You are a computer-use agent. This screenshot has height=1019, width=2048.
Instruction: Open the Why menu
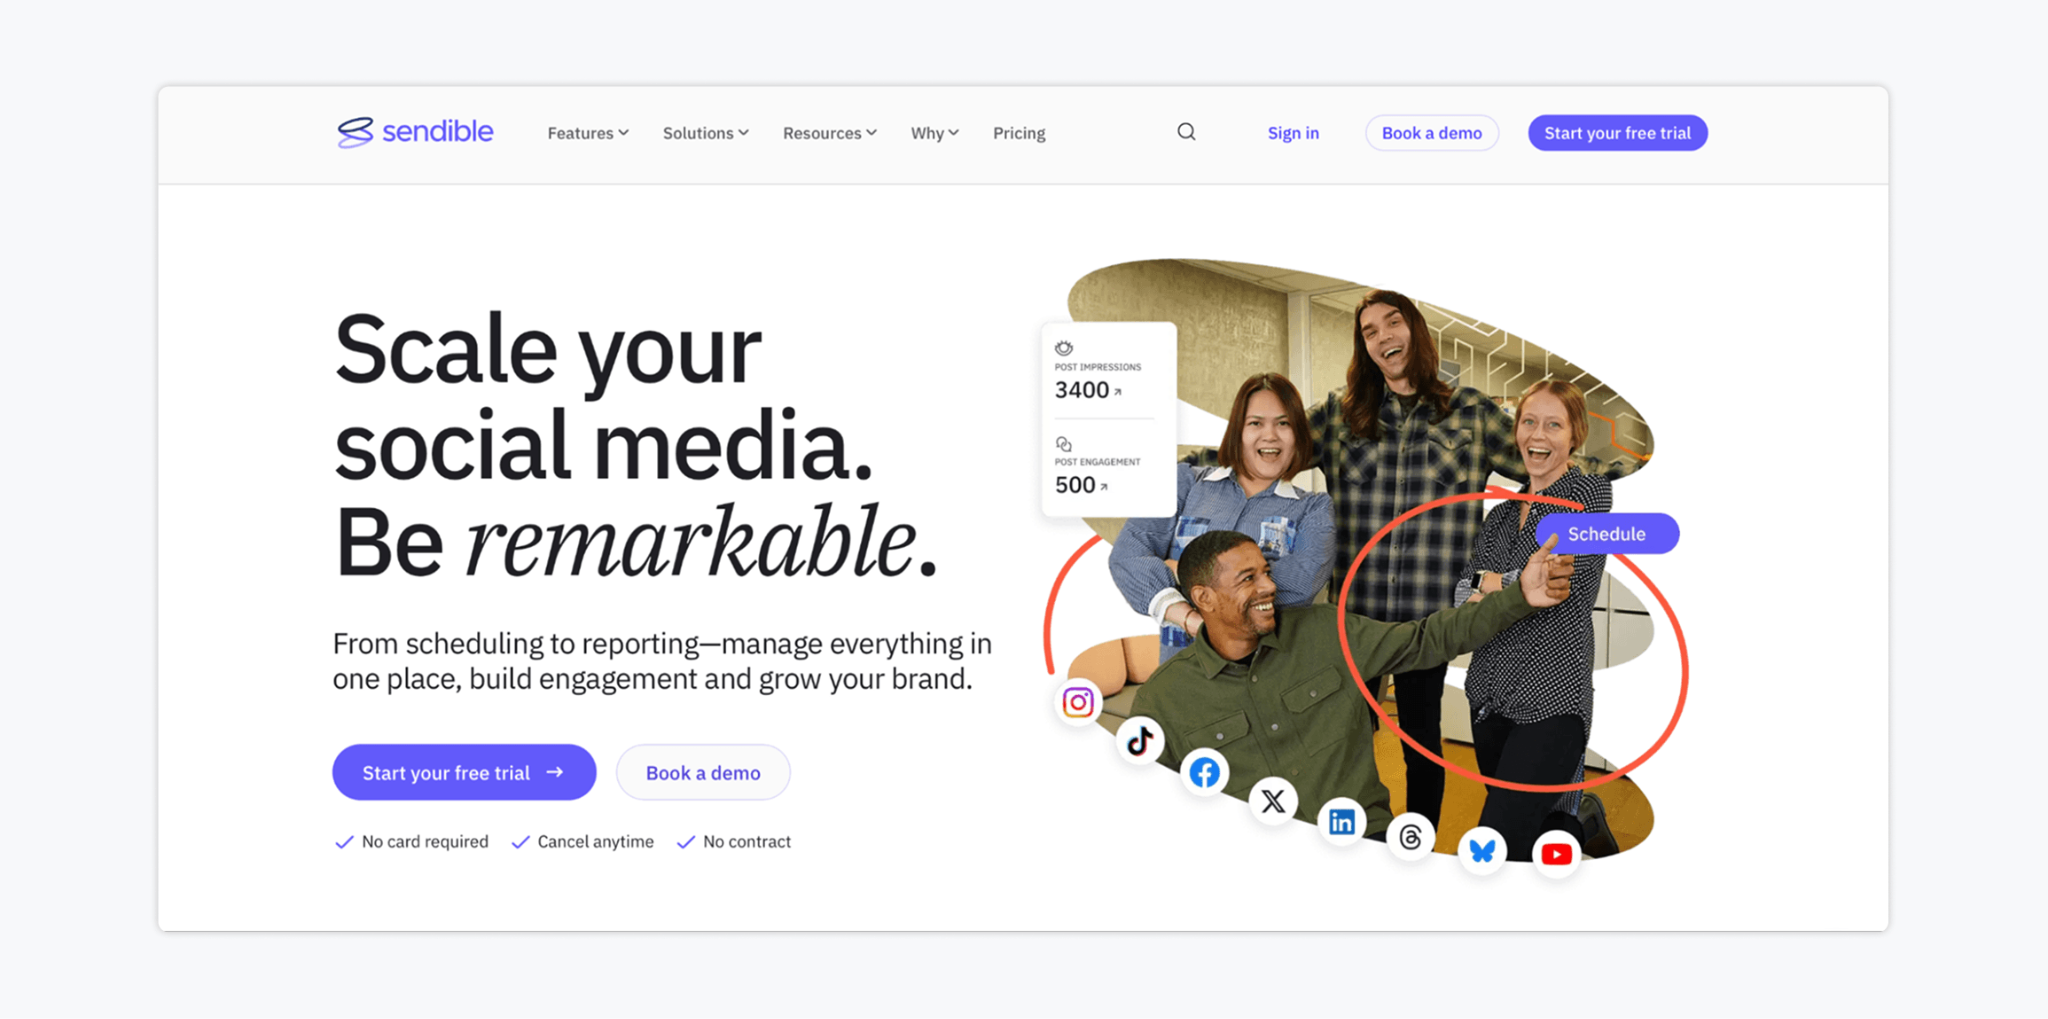point(934,132)
